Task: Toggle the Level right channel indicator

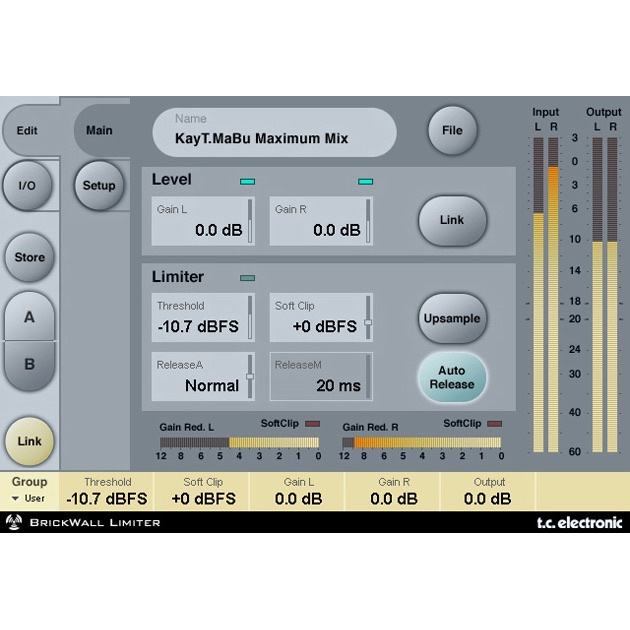Action: (x=365, y=182)
